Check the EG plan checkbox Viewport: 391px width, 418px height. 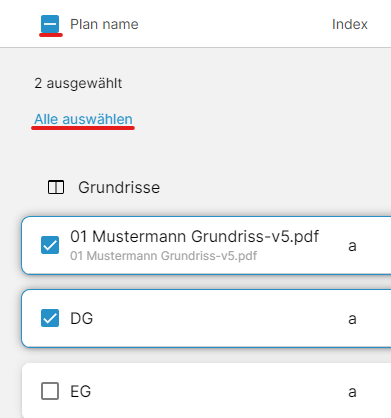coord(50,391)
